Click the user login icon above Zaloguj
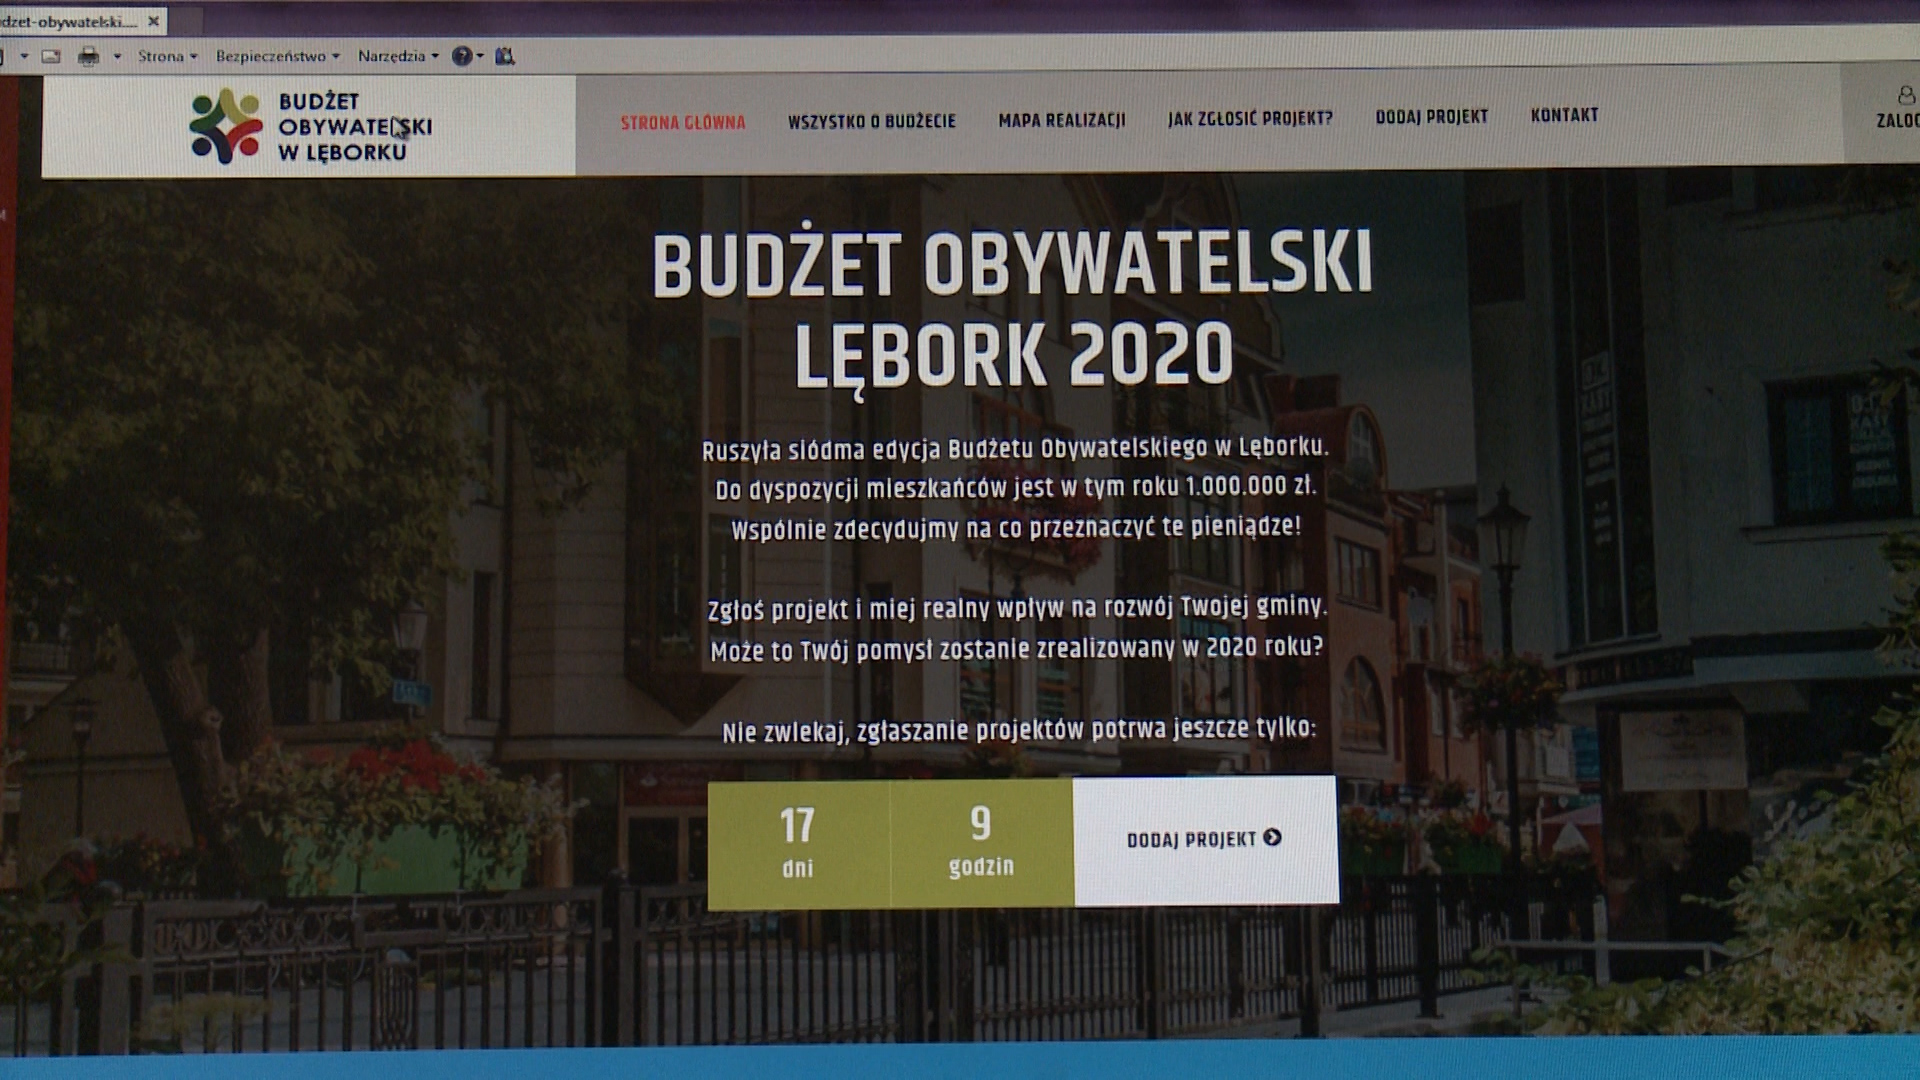The image size is (1920, 1080). pos(1905,95)
